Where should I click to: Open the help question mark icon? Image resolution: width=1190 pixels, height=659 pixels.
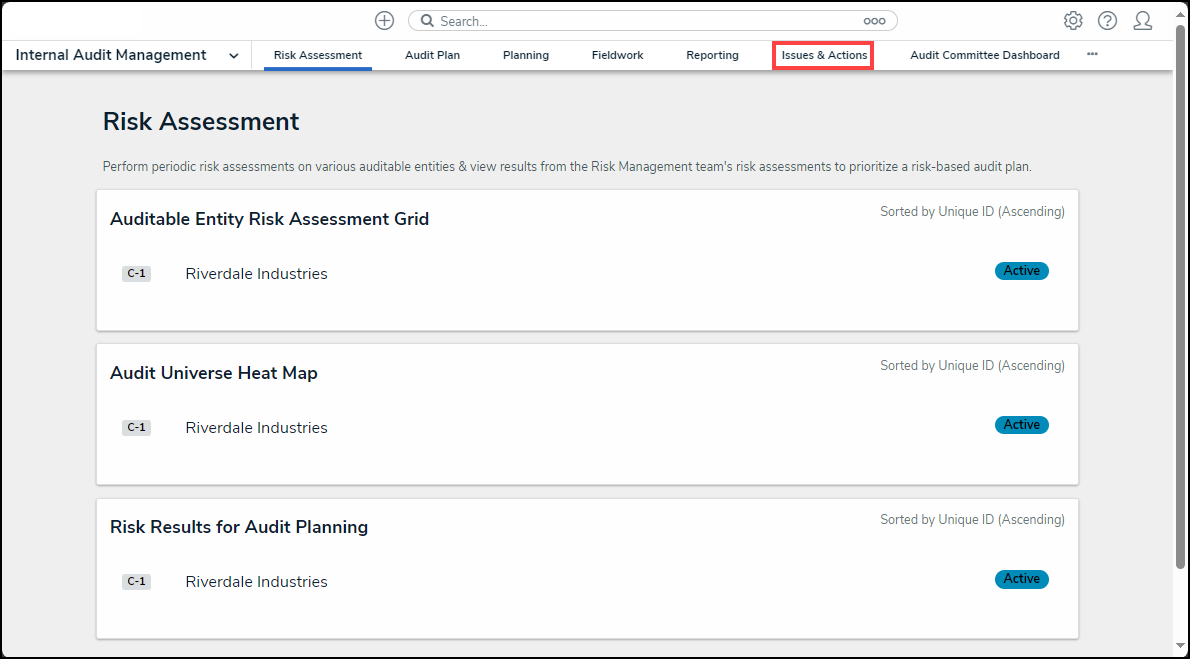tap(1107, 21)
